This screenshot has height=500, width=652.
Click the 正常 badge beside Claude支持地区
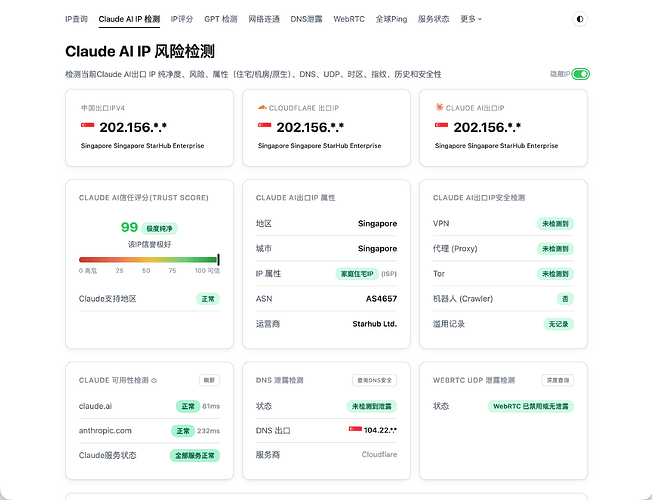pyautogui.click(x=208, y=299)
